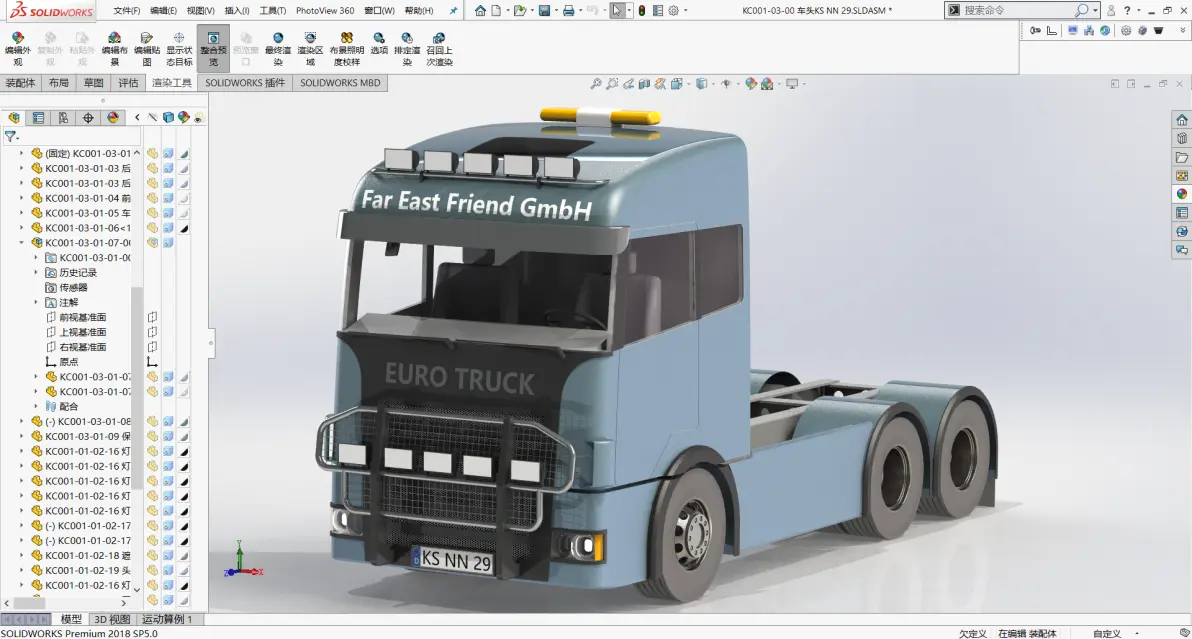Select the 渲染区域 render region tool
Viewport: 1192px width, 639px height.
(x=310, y=49)
